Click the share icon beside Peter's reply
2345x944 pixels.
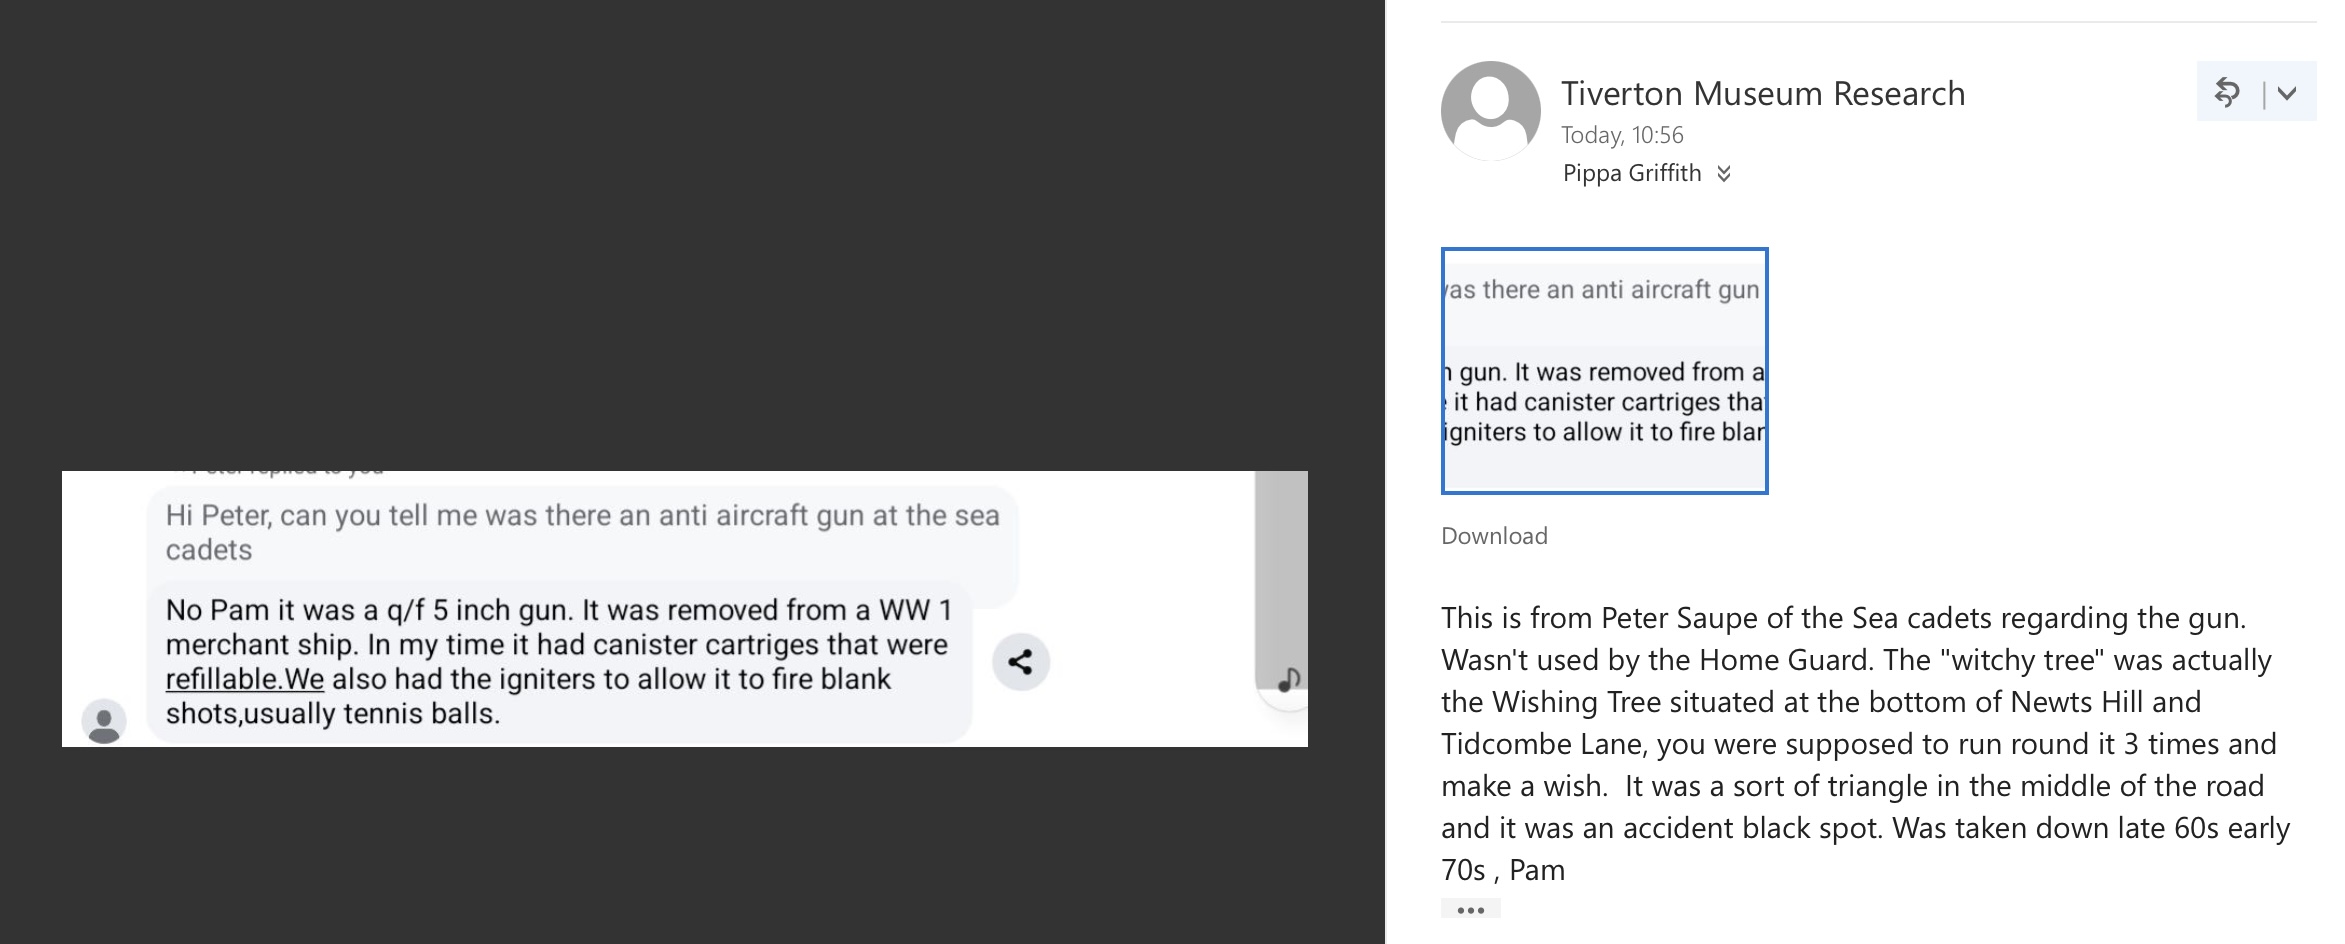coord(1020,662)
